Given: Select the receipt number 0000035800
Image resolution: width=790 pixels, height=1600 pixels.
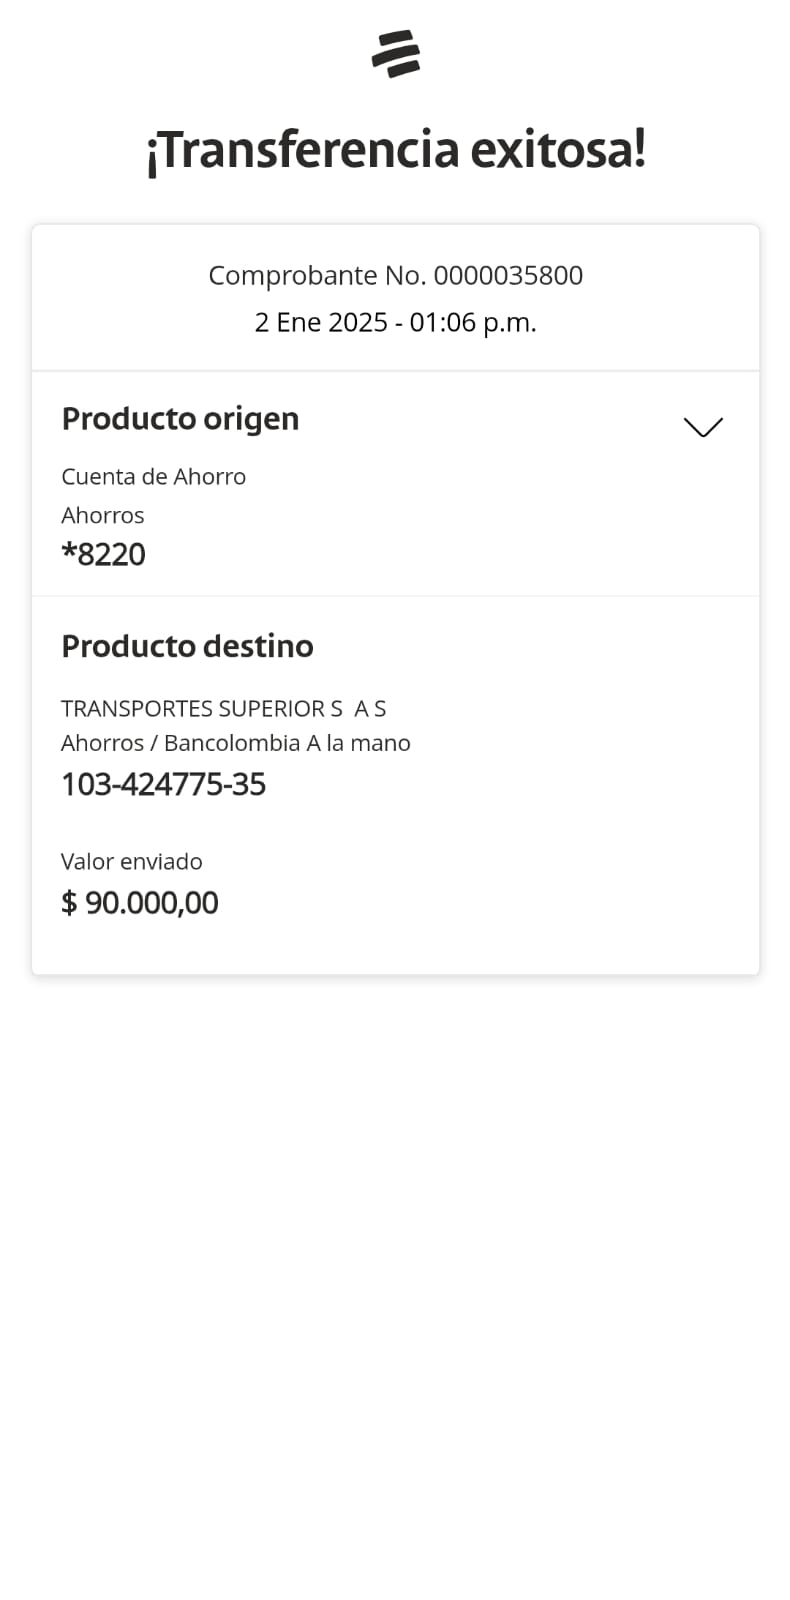Looking at the screenshot, I should pos(508,276).
